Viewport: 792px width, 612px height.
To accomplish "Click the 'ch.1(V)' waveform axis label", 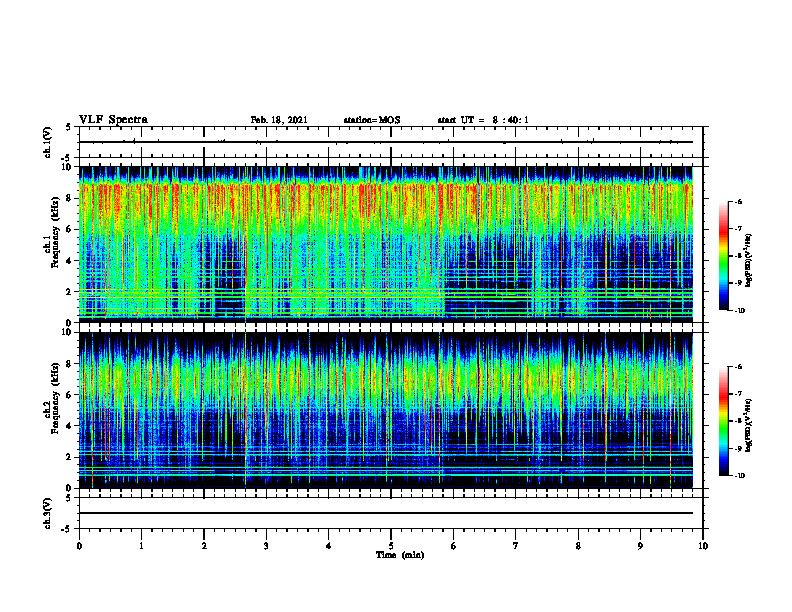I will click(x=47, y=142).
